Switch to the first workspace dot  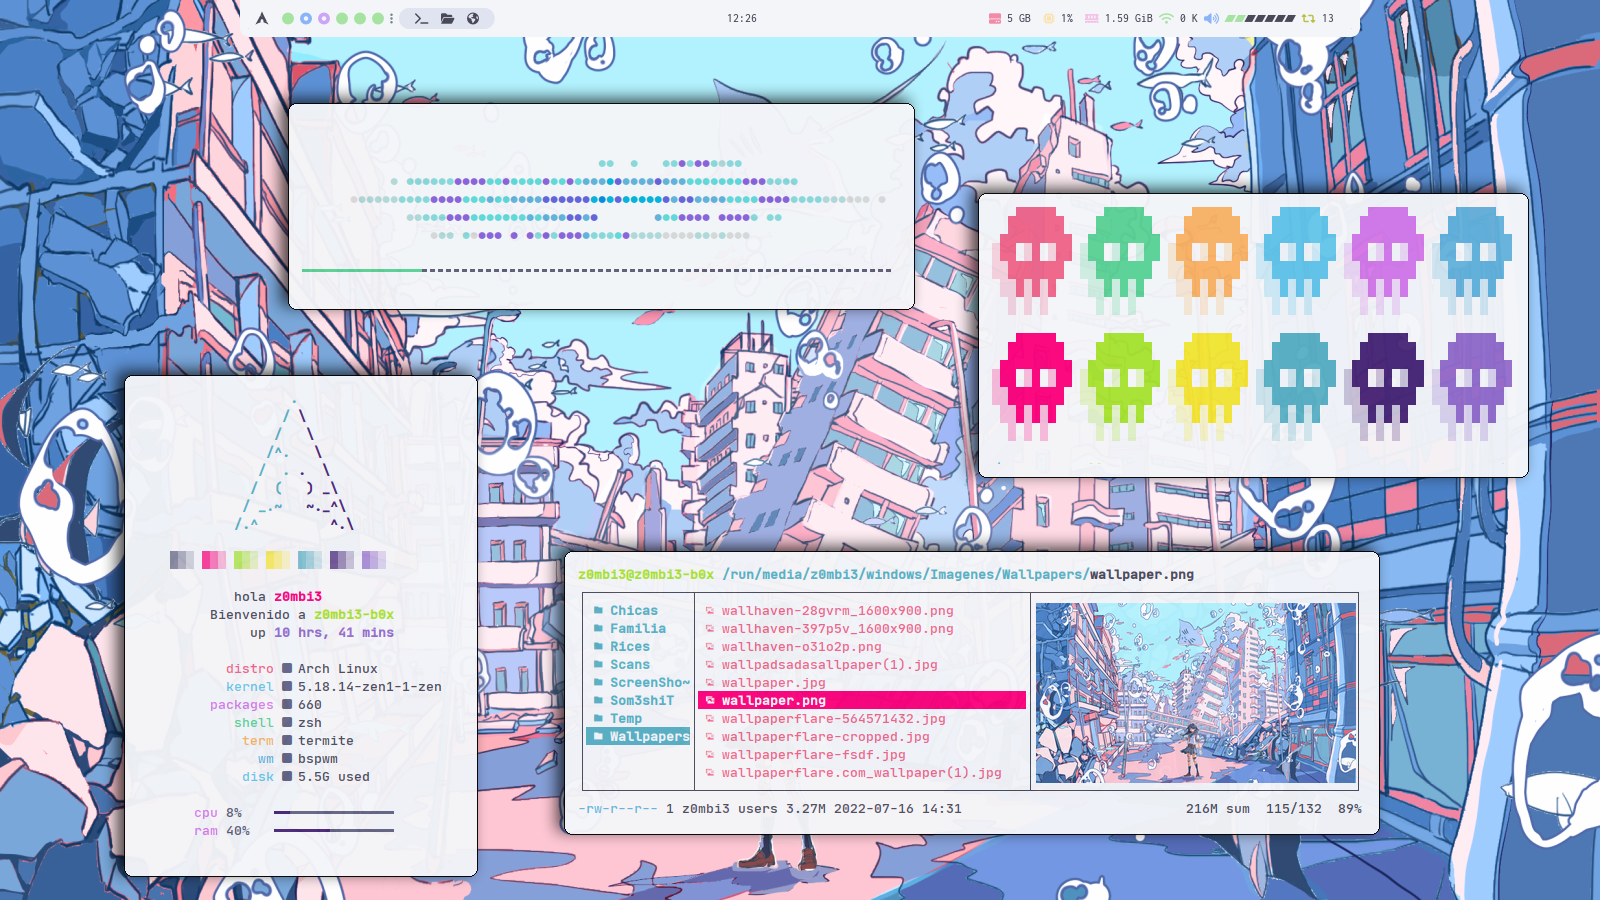point(288,18)
